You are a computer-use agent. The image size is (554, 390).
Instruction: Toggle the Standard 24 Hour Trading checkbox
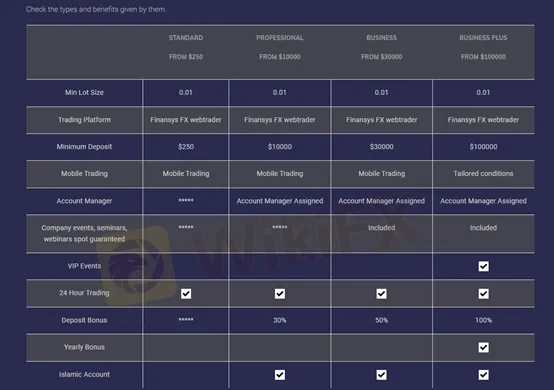point(186,294)
